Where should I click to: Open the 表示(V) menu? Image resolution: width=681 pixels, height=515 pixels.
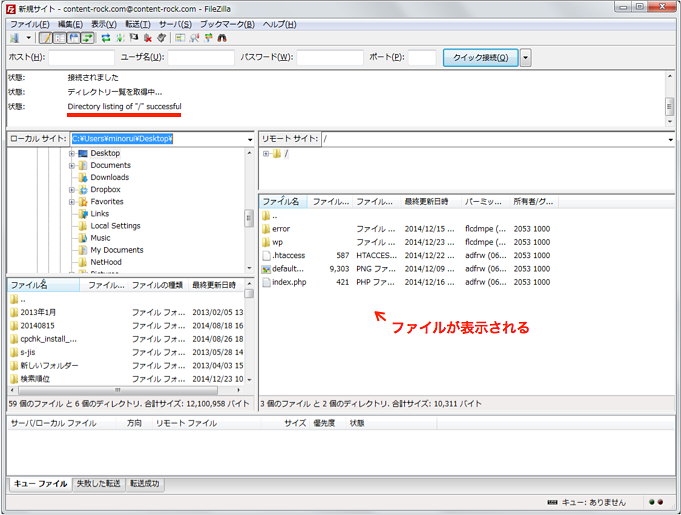tap(104, 24)
